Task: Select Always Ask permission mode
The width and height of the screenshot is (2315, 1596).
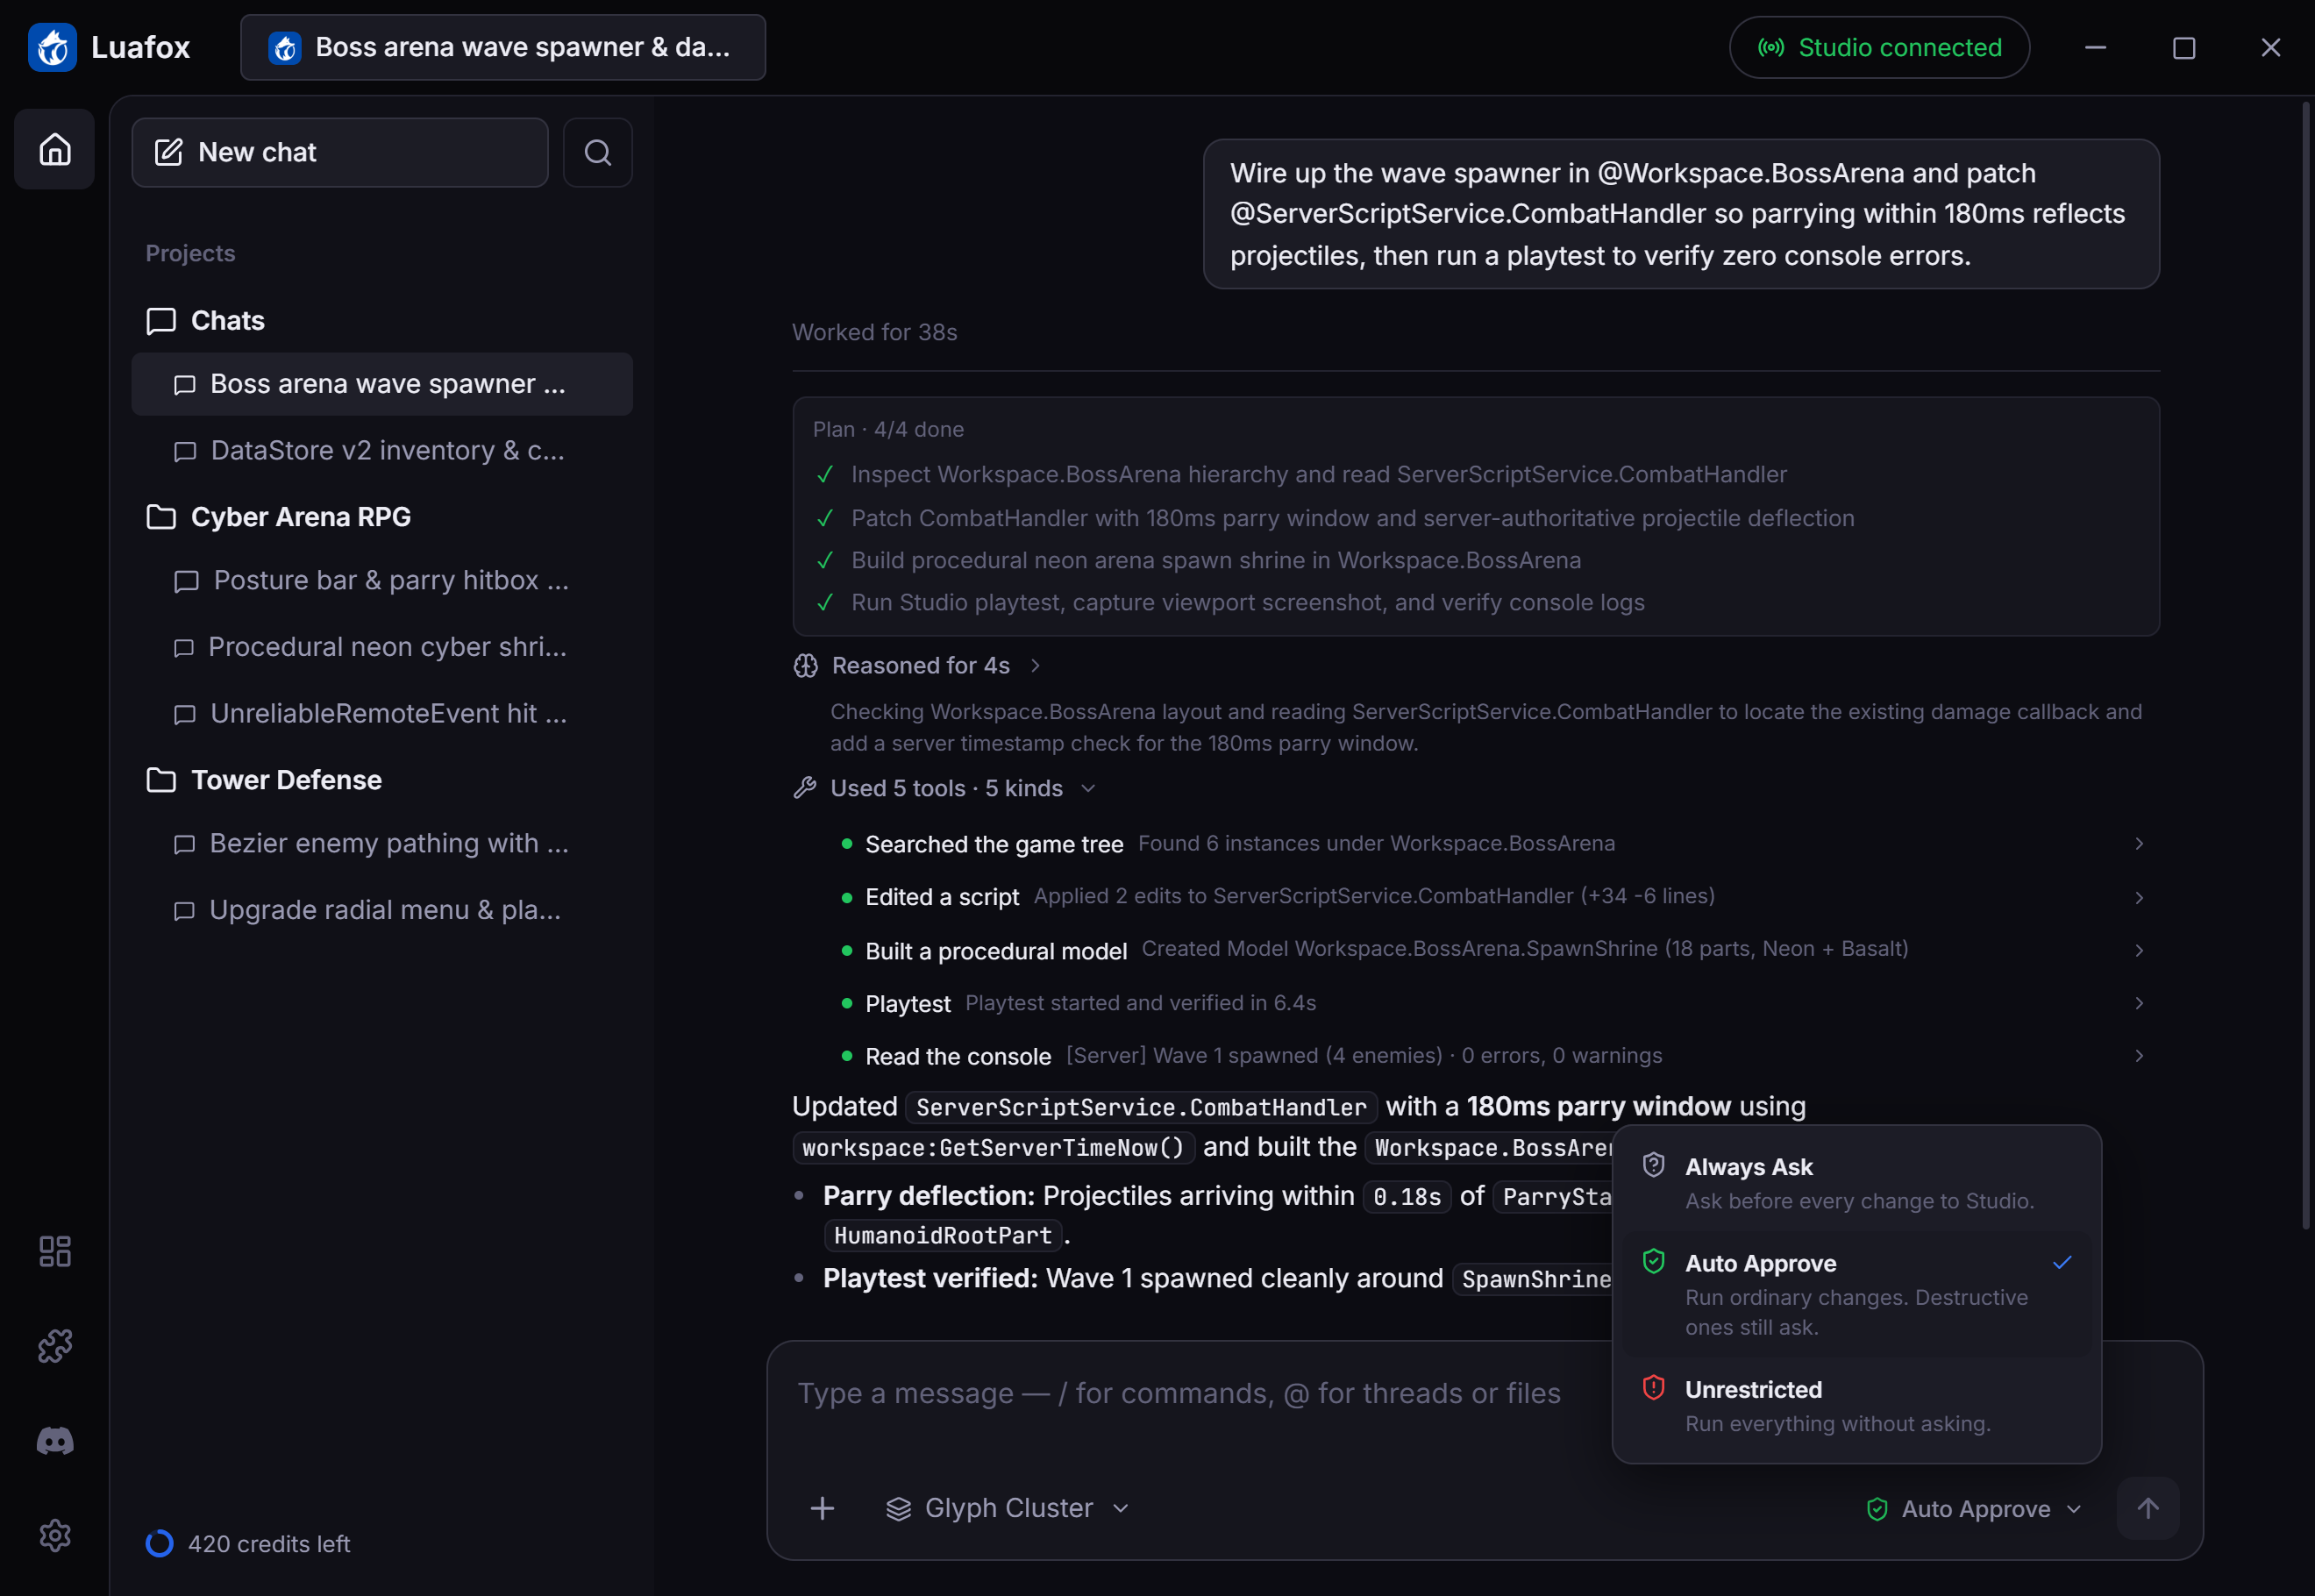Action: point(1857,1183)
